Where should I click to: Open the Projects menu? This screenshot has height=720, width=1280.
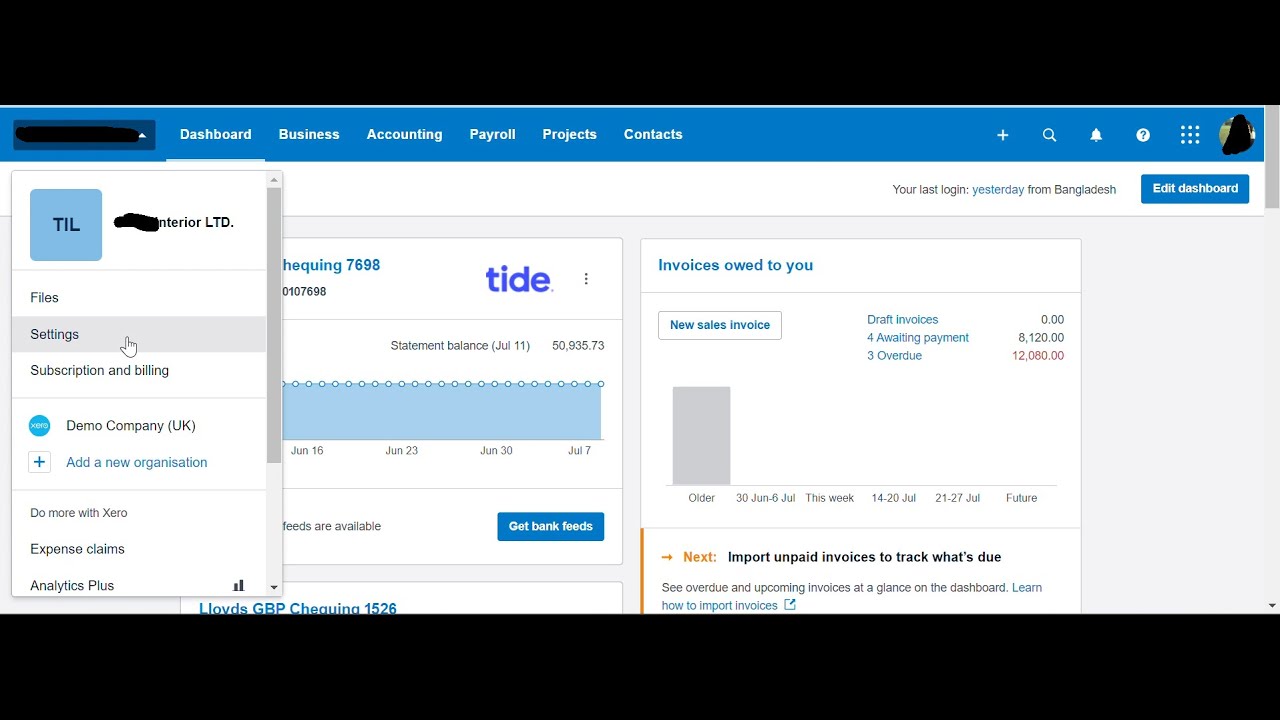click(569, 134)
